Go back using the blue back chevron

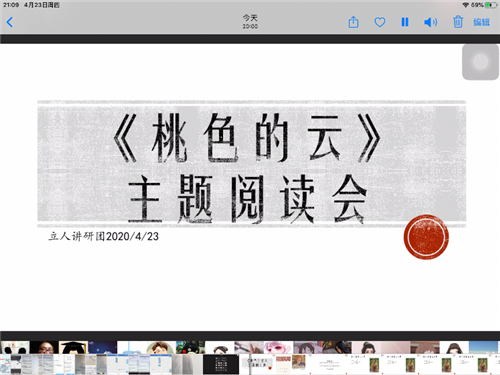10,22
